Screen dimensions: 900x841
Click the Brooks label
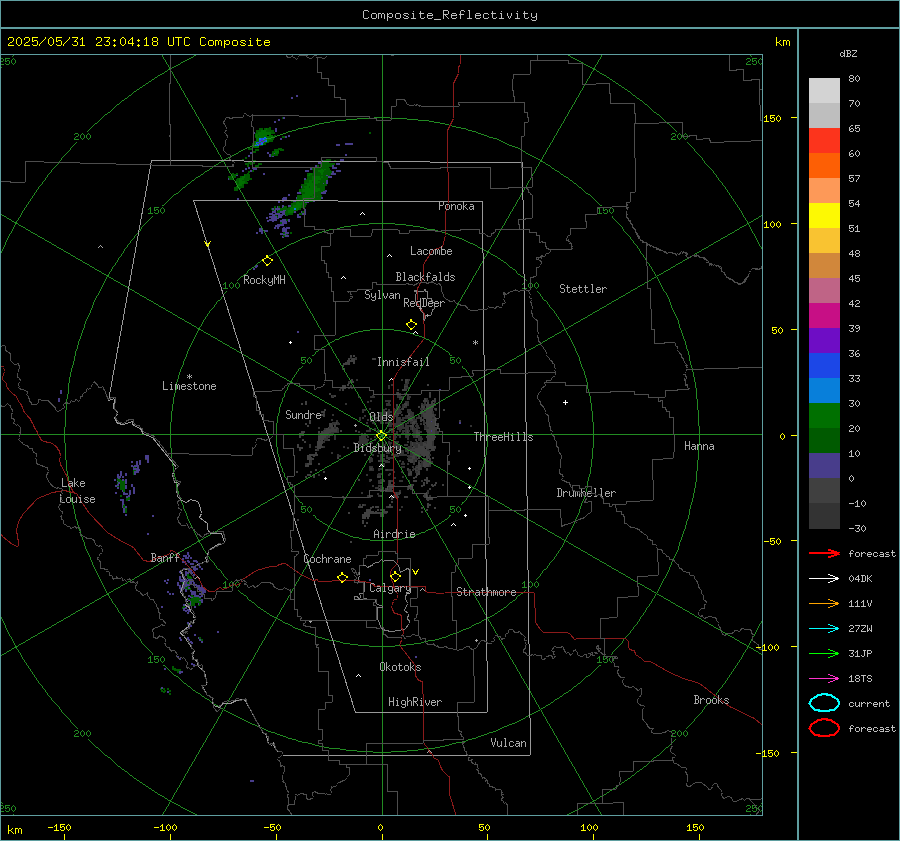click(x=711, y=700)
